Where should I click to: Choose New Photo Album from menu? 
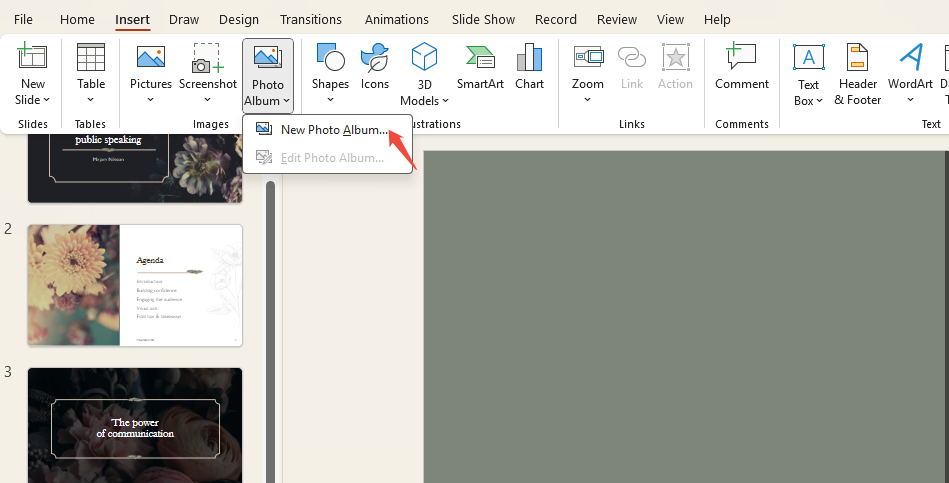(x=334, y=130)
